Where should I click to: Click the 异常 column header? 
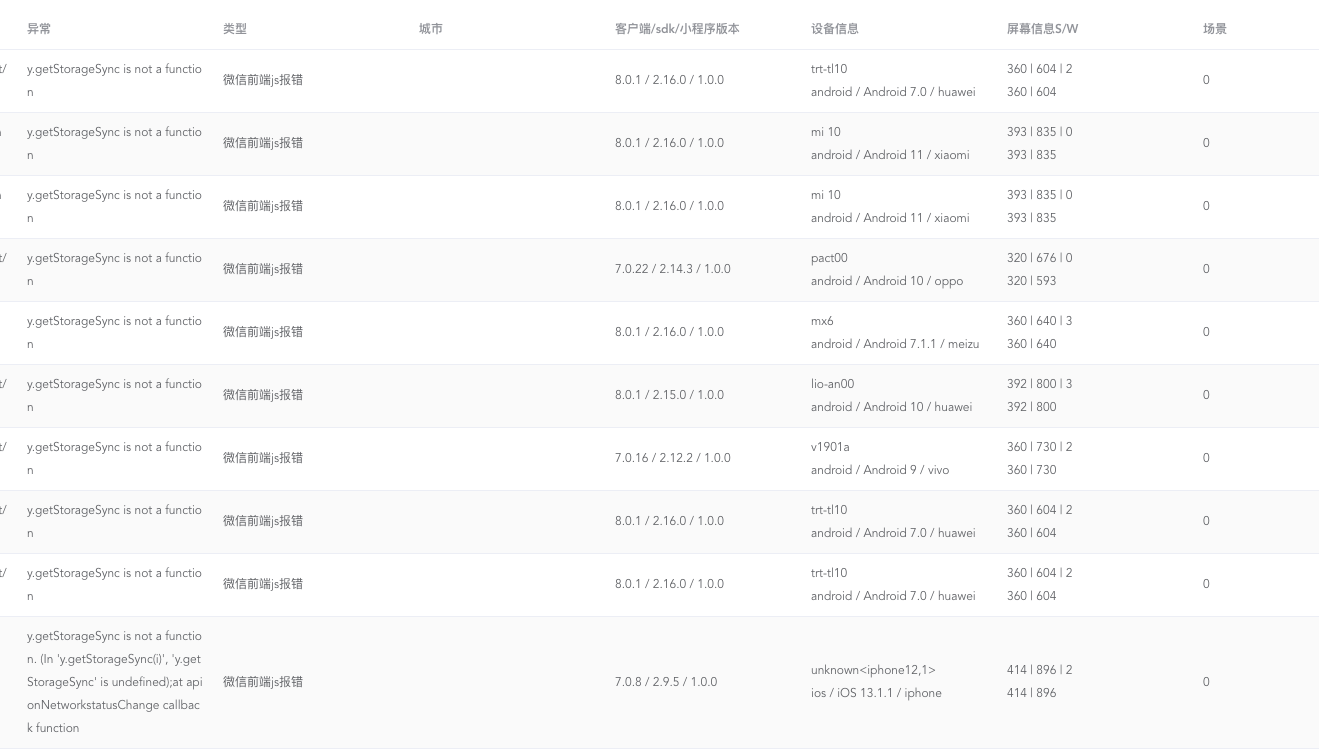[39, 29]
